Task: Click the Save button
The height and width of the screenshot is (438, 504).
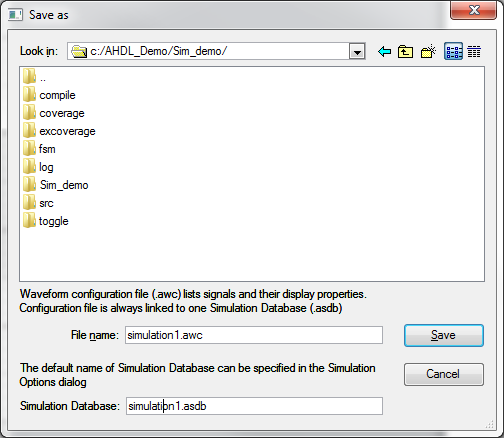Action: pyautogui.click(x=444, y=335)
